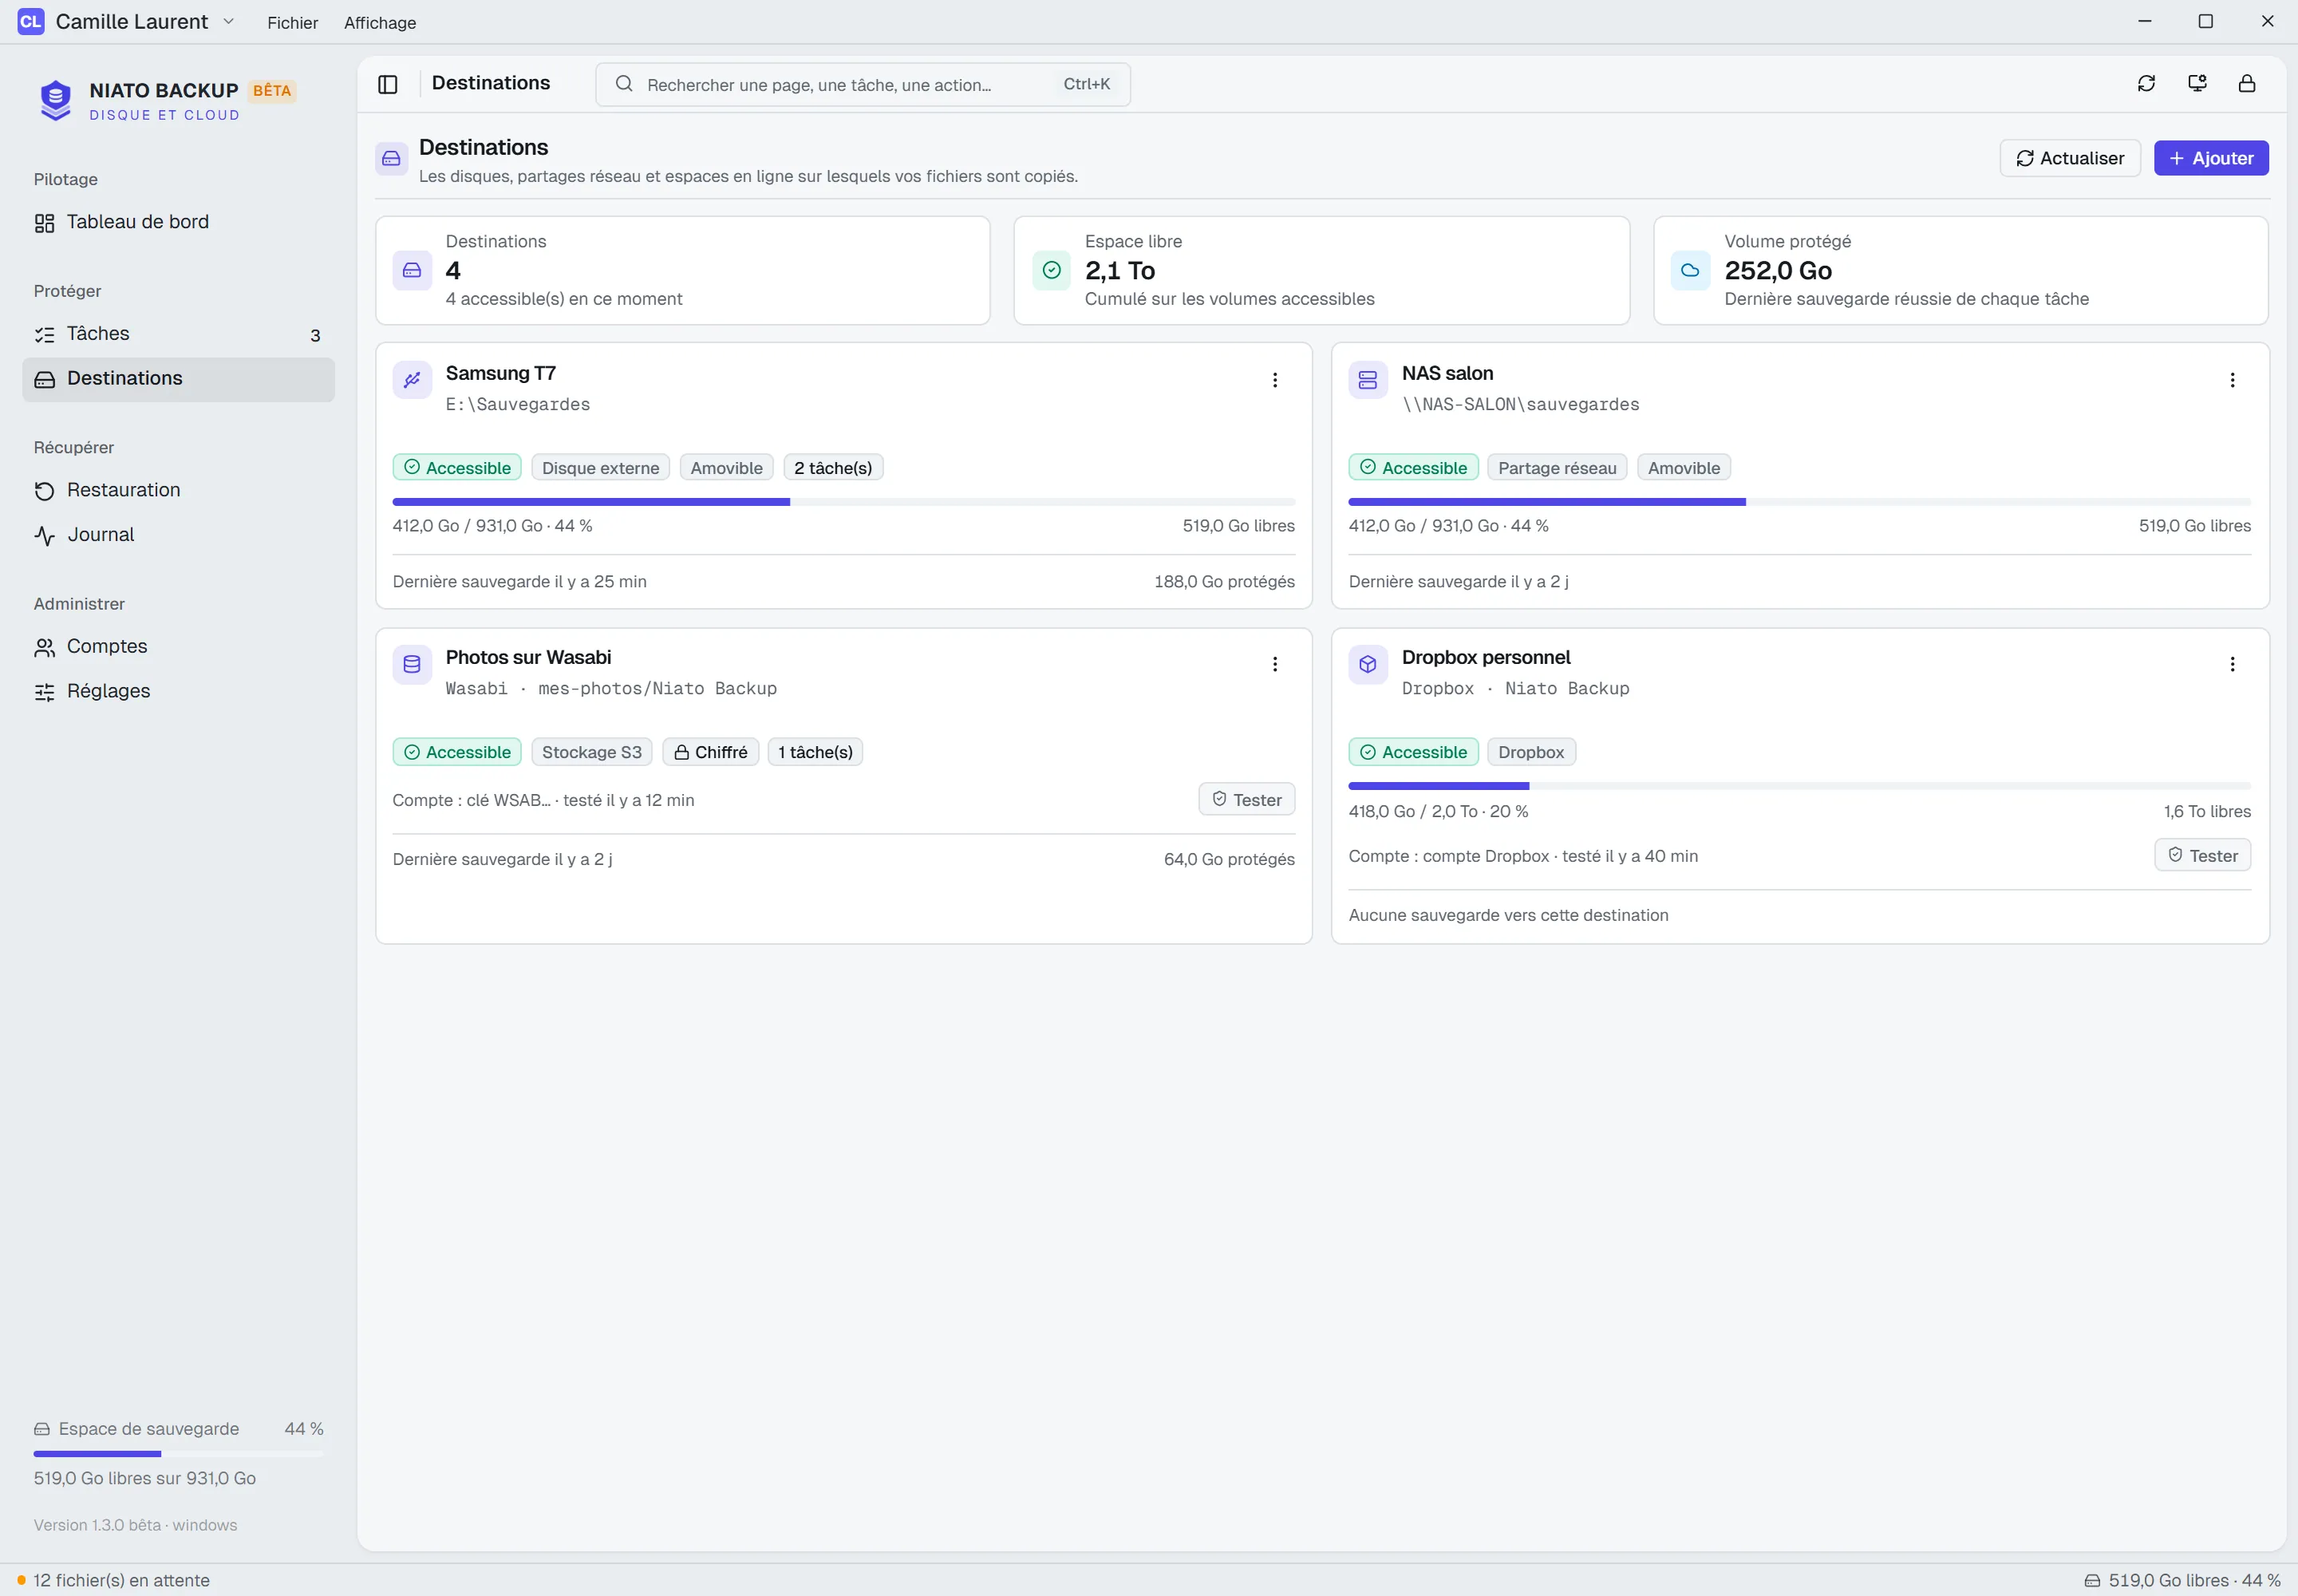Click the sync refresh icon in top bar
The height and width of the screenshot is (1596, 2298).
(2146, 83)
